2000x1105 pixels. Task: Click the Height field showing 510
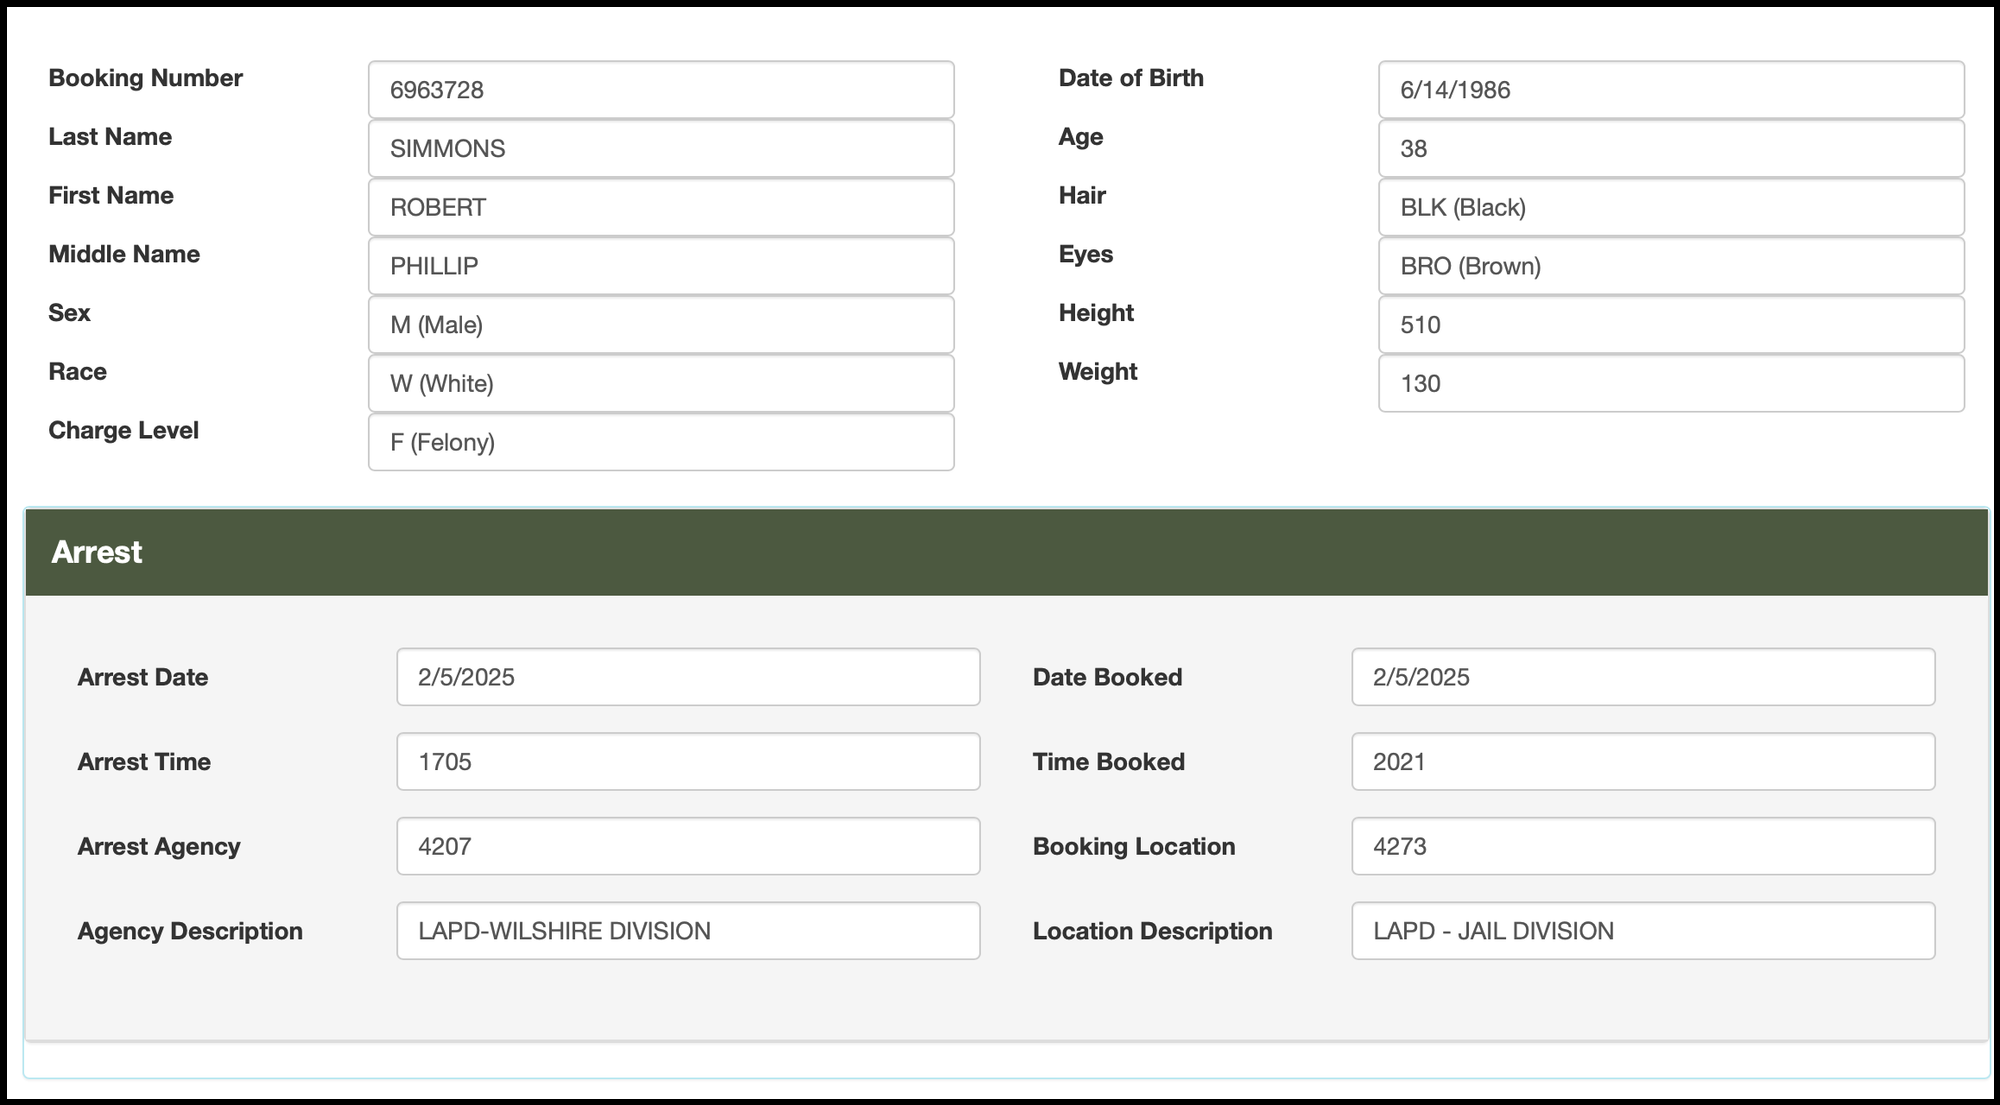[x=1670, y=325]
